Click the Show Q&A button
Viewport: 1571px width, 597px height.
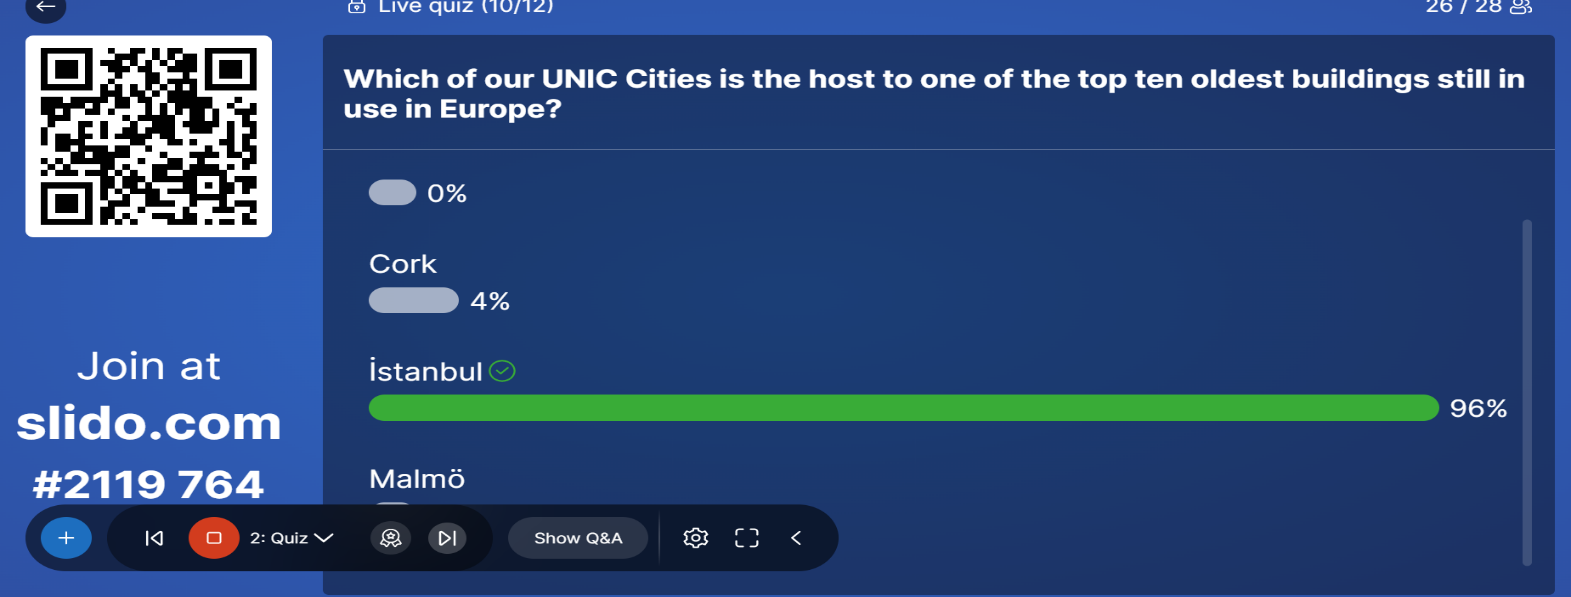578,538
